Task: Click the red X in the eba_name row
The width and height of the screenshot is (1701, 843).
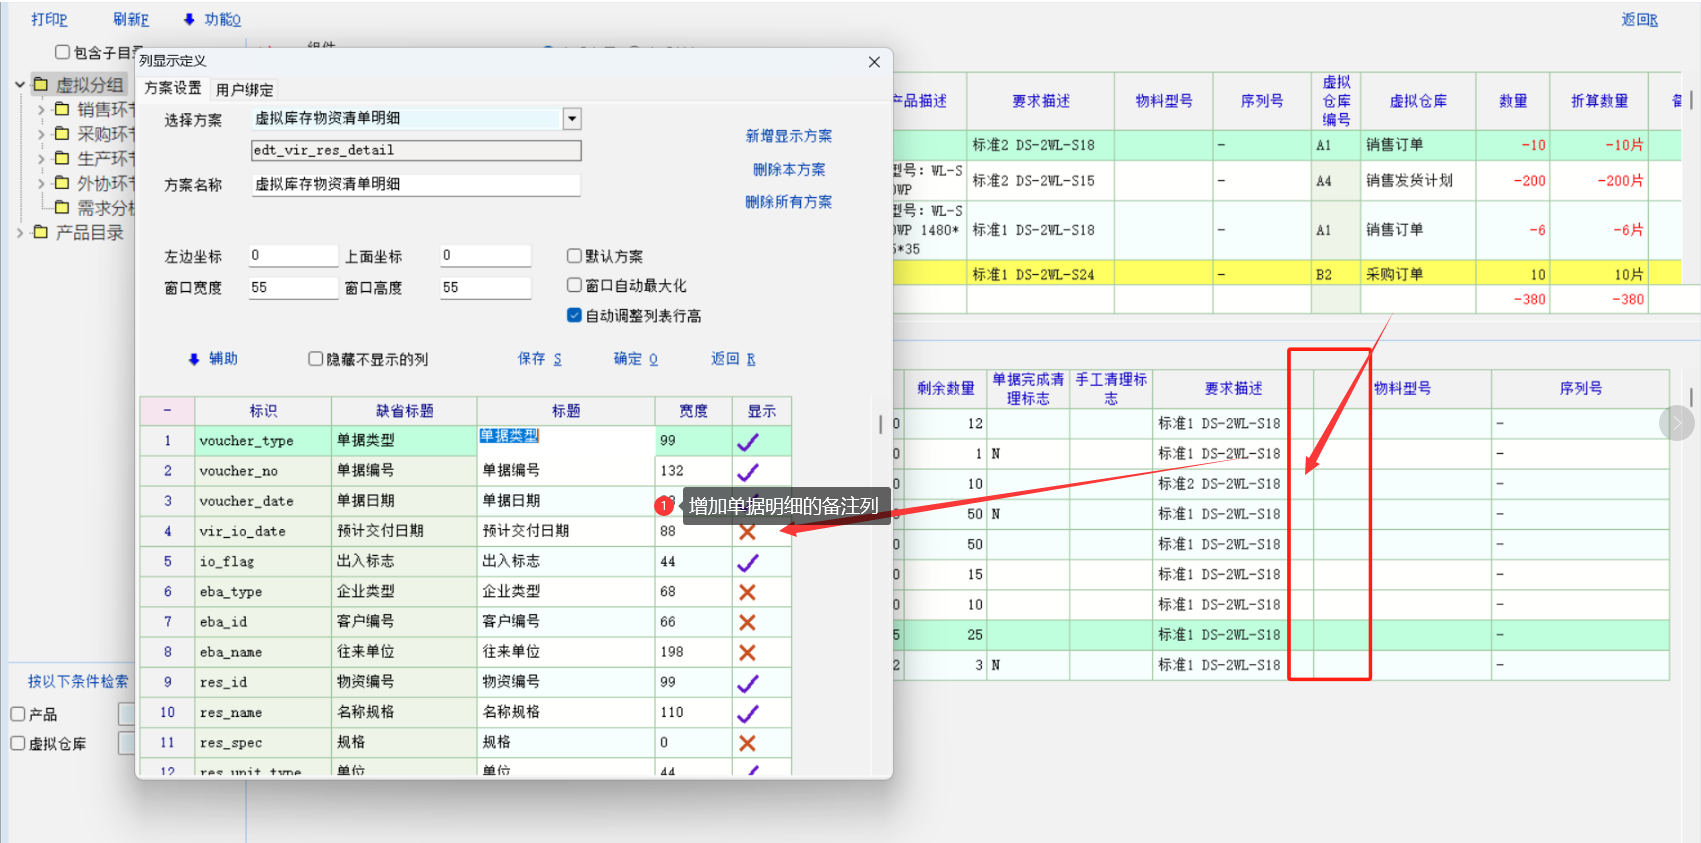Action: (747, 652)
